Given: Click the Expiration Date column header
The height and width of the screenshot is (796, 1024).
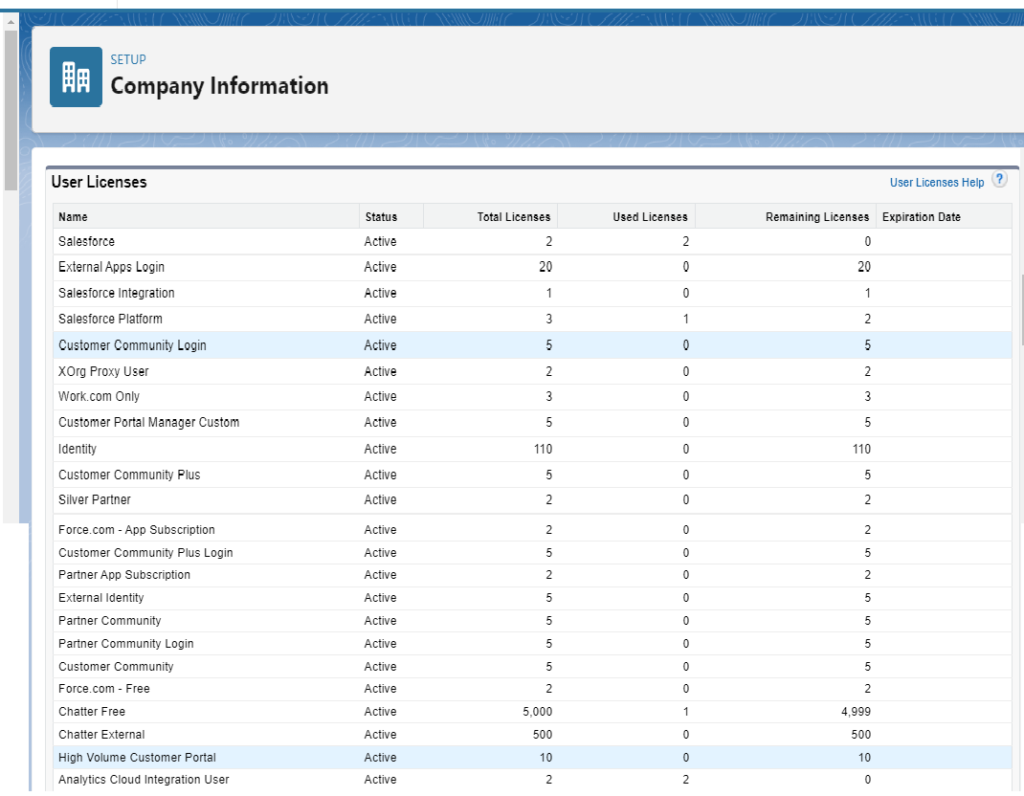Looking at the screenshot, I should (x=921, y=216).
